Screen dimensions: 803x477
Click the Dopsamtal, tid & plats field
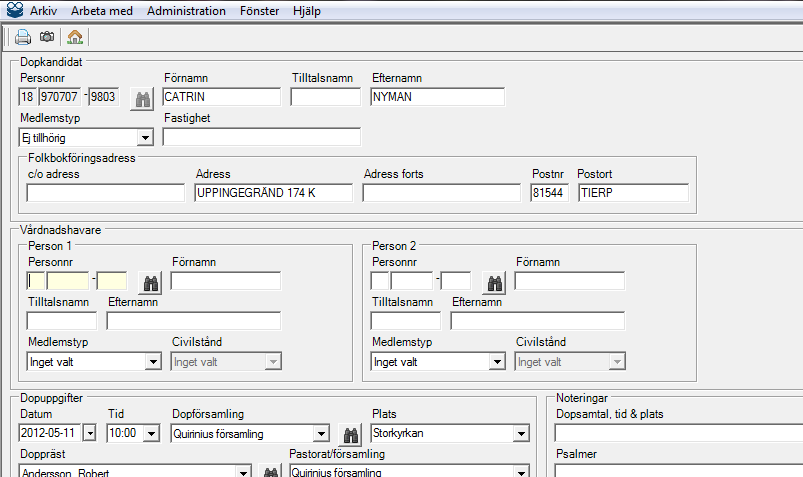point(679,433)
